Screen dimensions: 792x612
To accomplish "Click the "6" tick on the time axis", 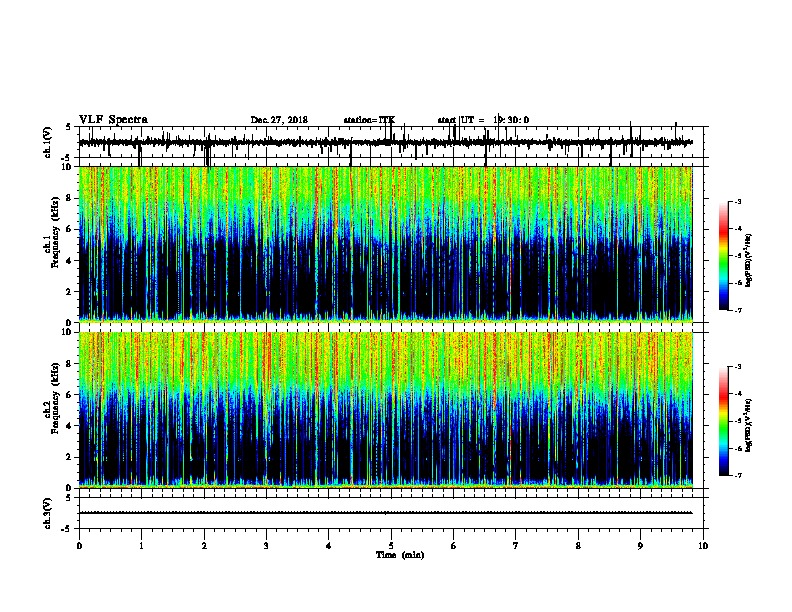I will 454,546.
